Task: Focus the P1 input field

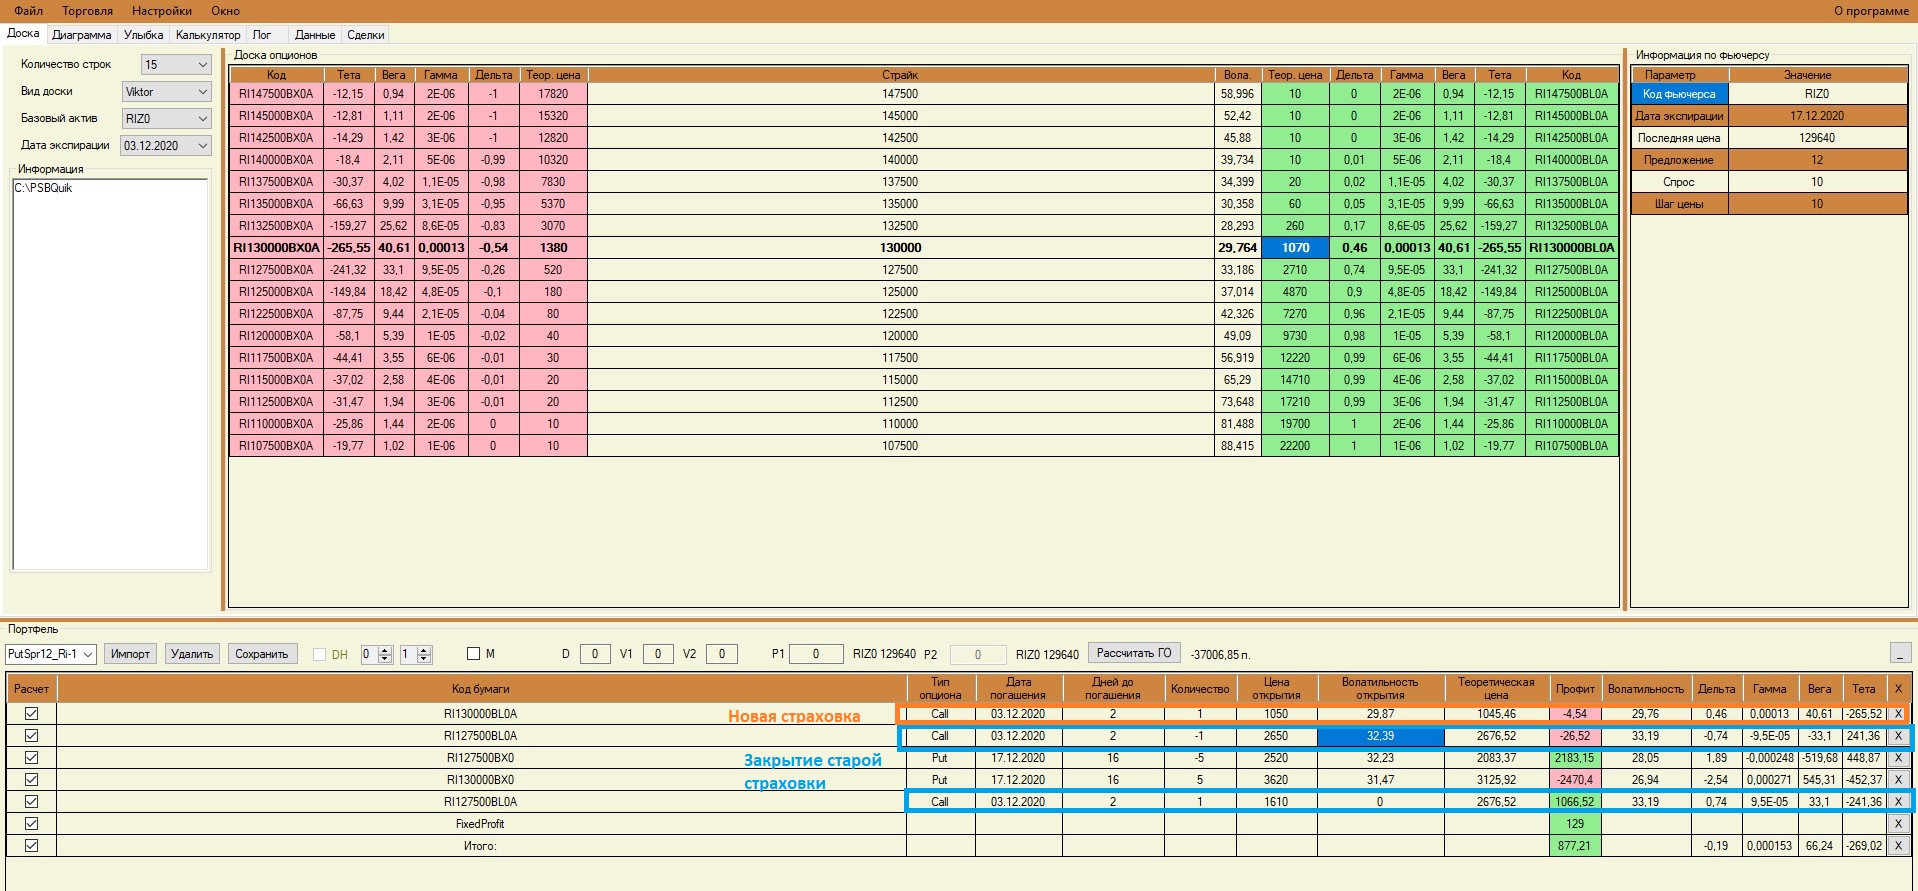Action: pyautogui.click(x=816, y=654)
